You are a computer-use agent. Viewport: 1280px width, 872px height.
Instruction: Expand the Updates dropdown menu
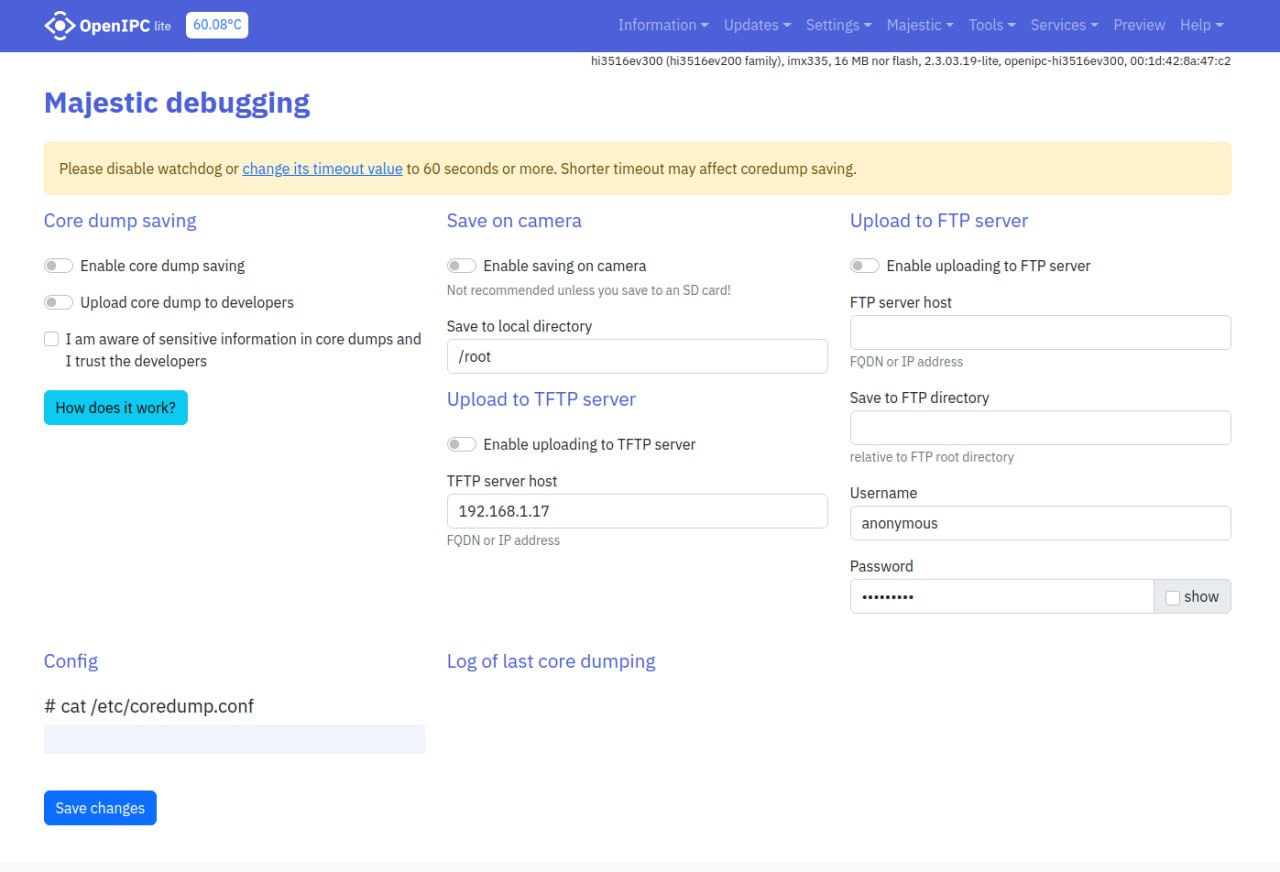pos(757,25)
